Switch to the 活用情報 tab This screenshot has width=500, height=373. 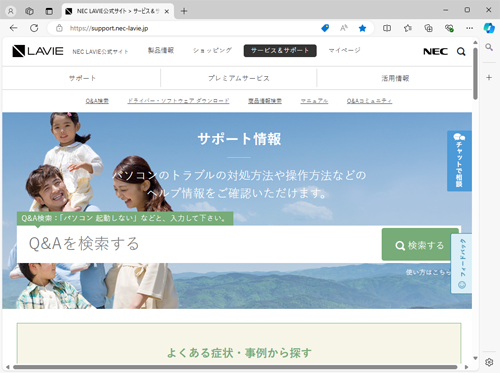click(395, 78)
